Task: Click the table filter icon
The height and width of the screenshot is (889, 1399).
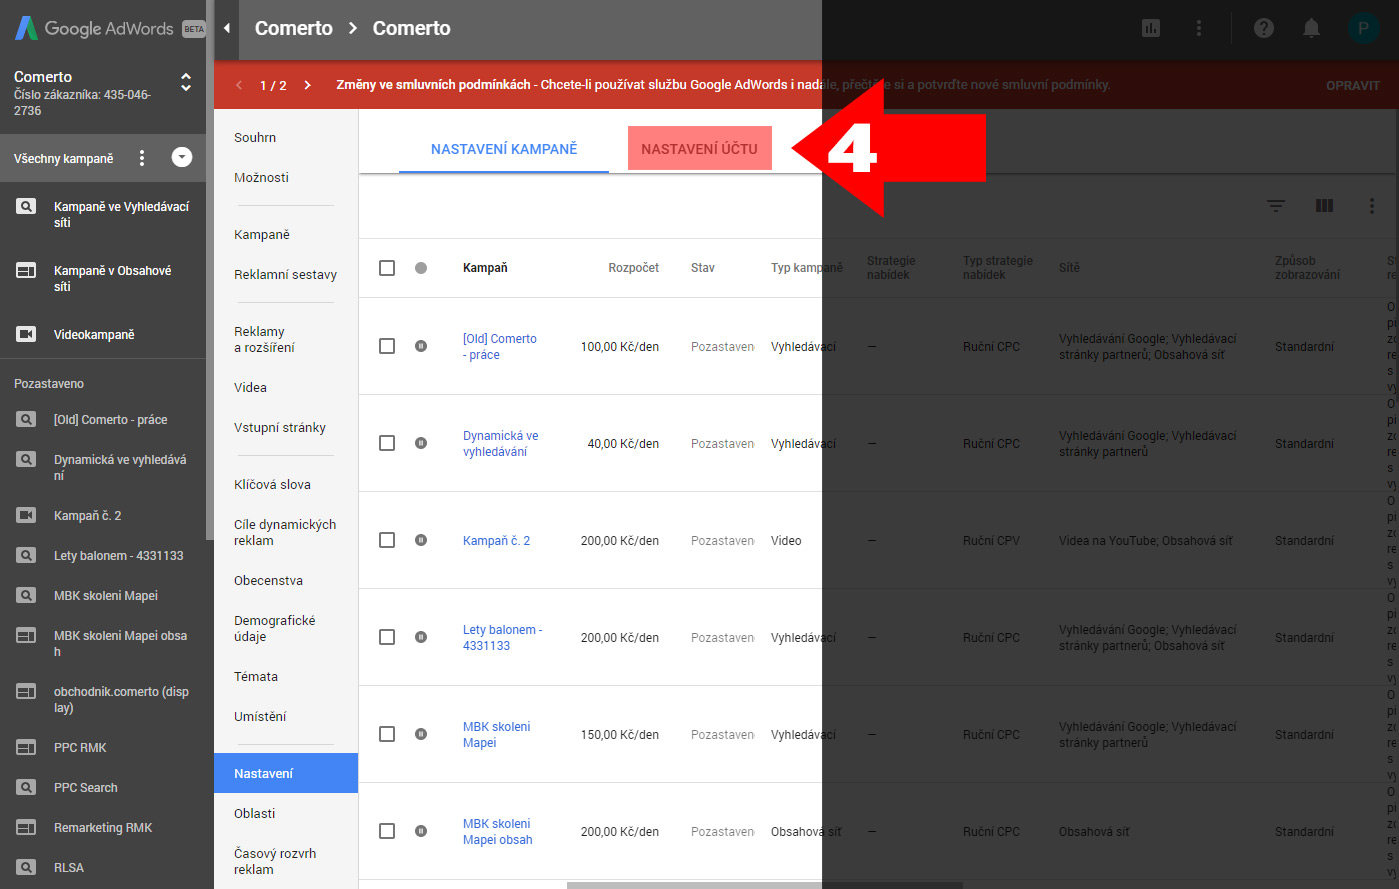Action: point(1276,206)
